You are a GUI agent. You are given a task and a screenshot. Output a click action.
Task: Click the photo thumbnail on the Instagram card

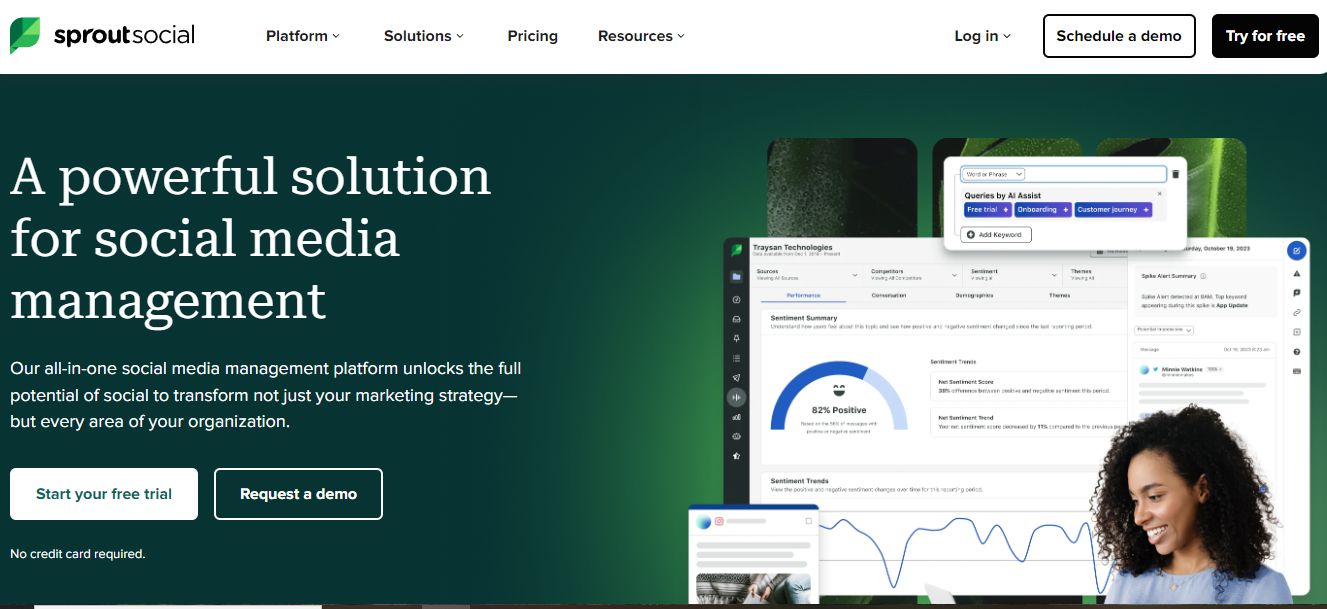click(x=753, y=588)
